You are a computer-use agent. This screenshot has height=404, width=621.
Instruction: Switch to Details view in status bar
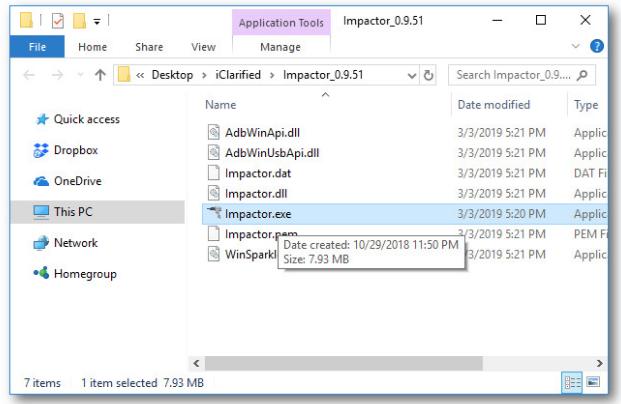572,383
